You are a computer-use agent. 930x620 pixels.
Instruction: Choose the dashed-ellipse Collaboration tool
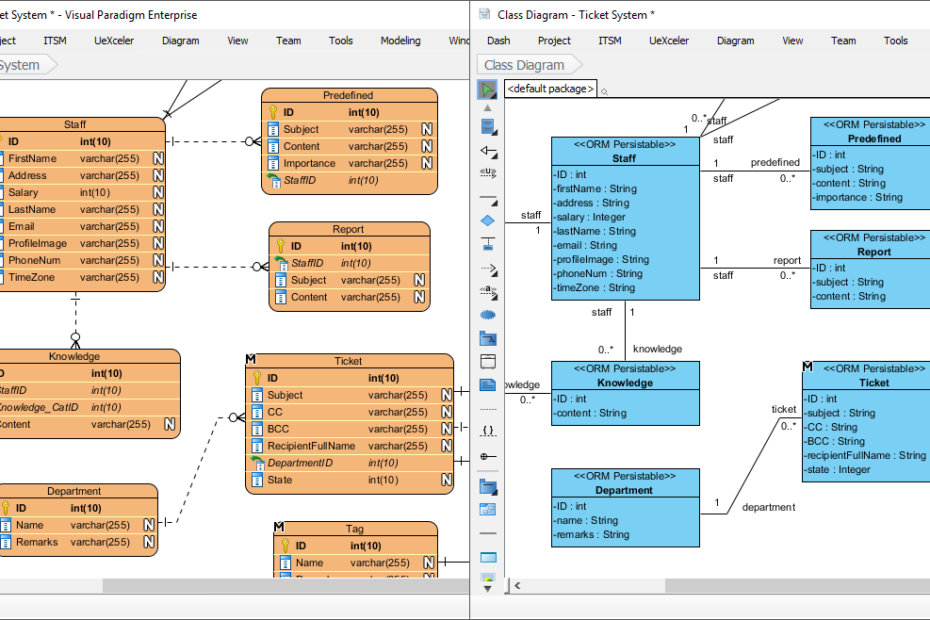(x=487, y=315)
